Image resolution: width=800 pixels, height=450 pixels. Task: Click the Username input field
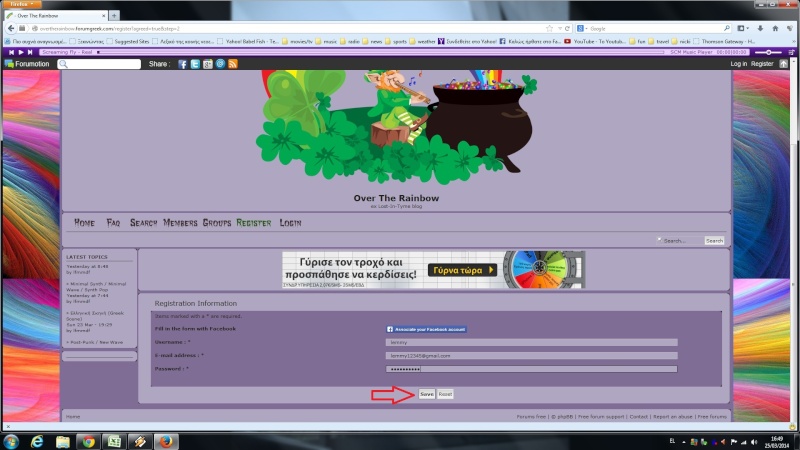coord(532,342)
